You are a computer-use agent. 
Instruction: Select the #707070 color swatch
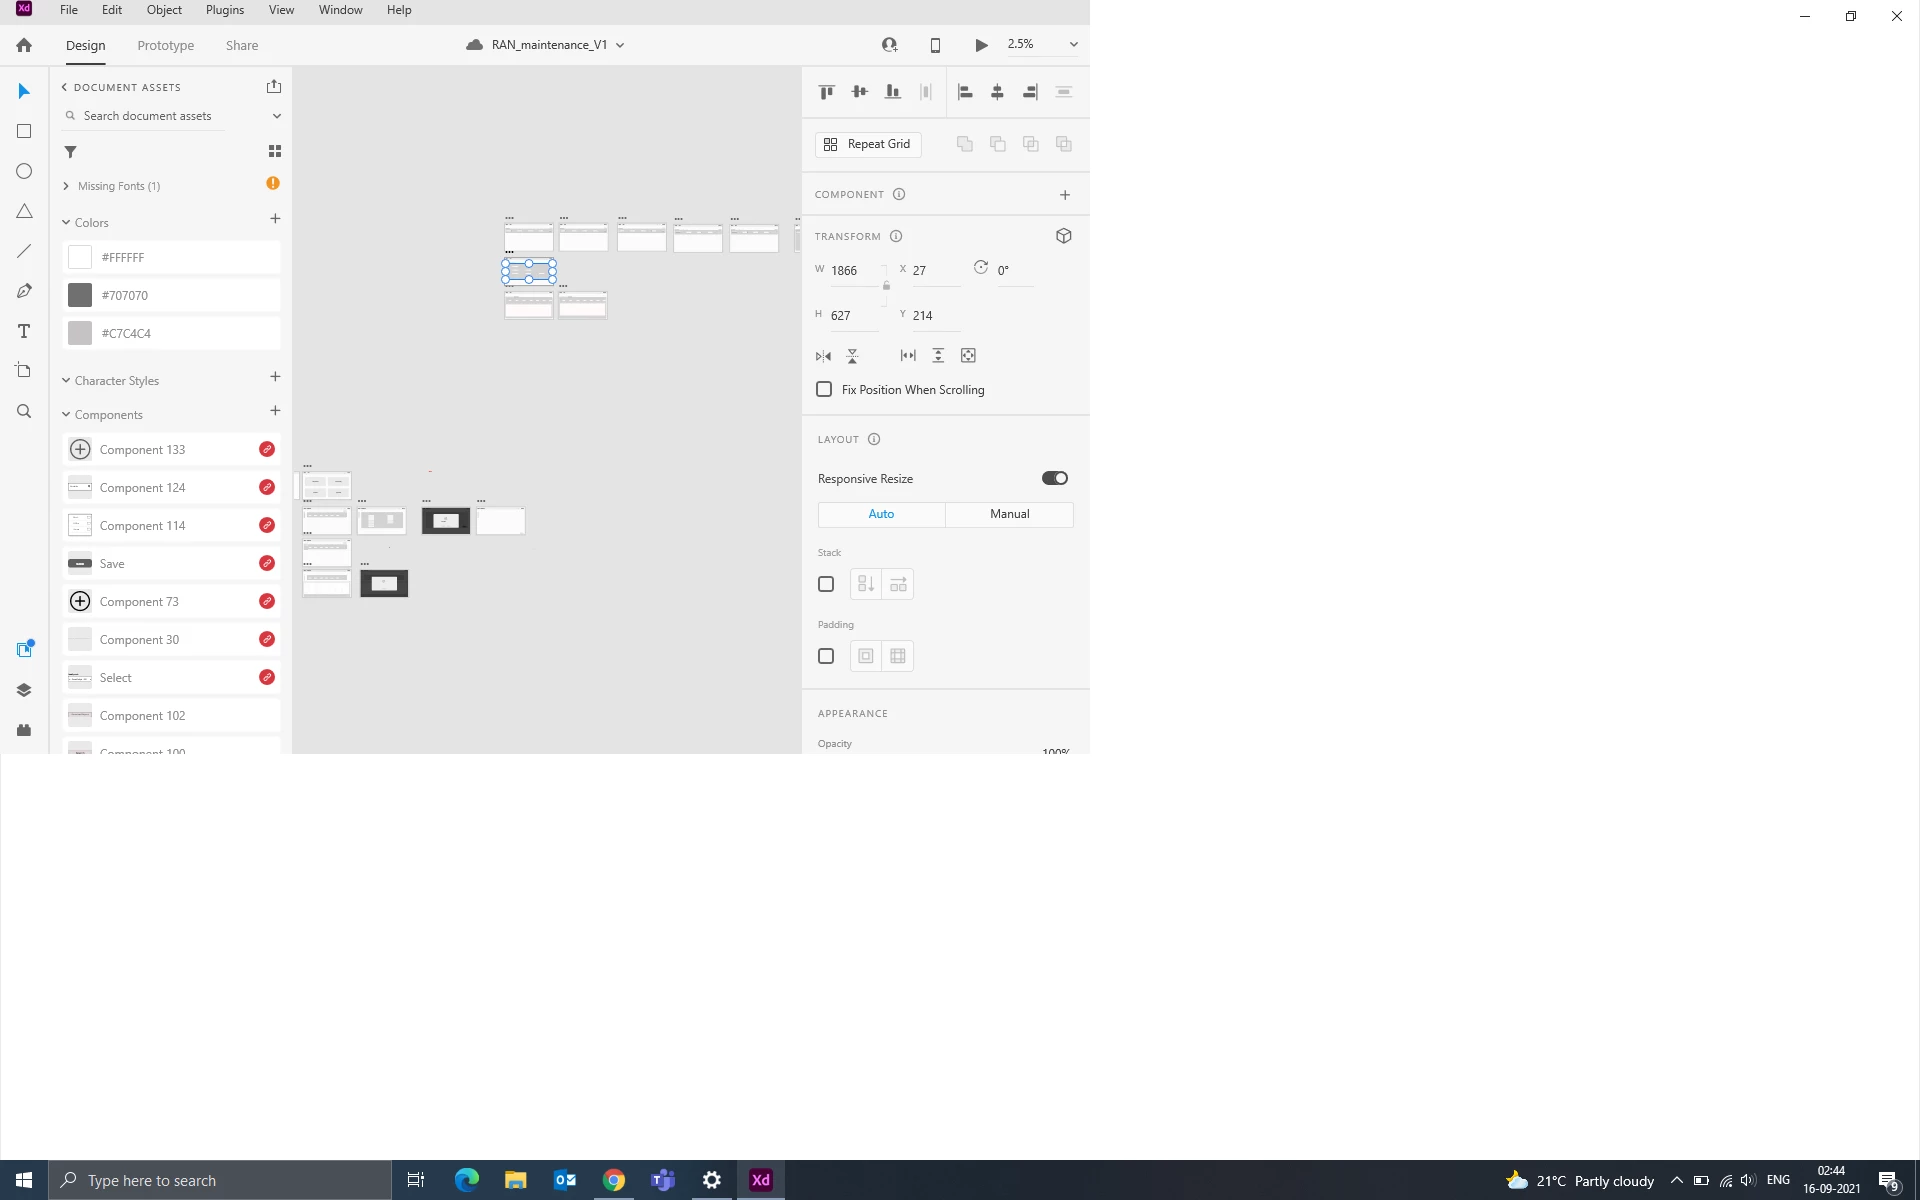coord(80,295)
